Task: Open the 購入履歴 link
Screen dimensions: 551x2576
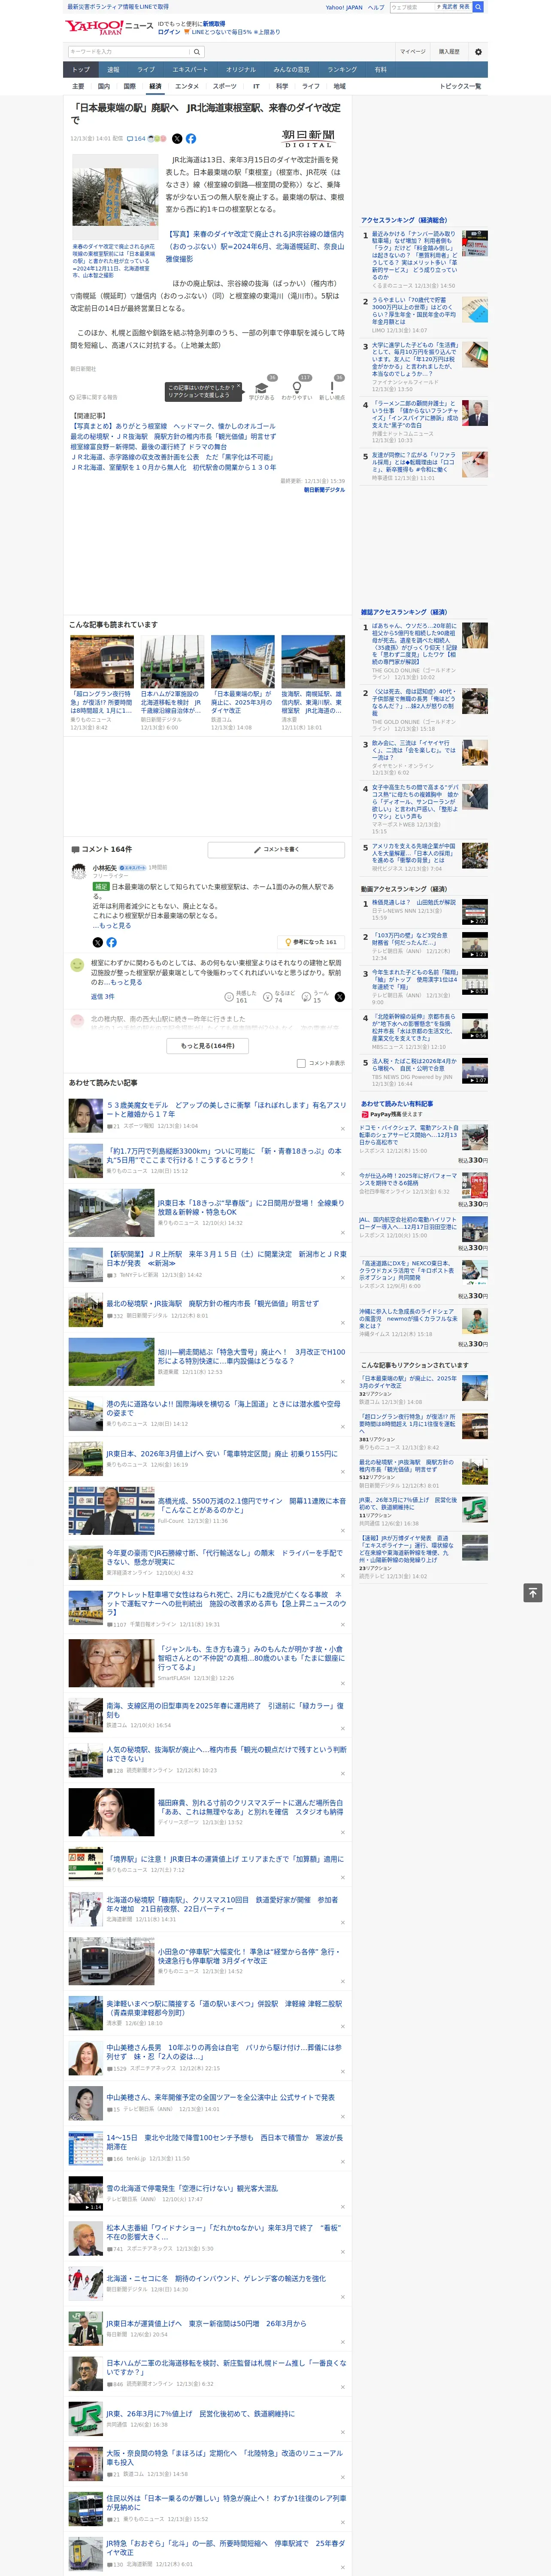Action: [449, 52]
